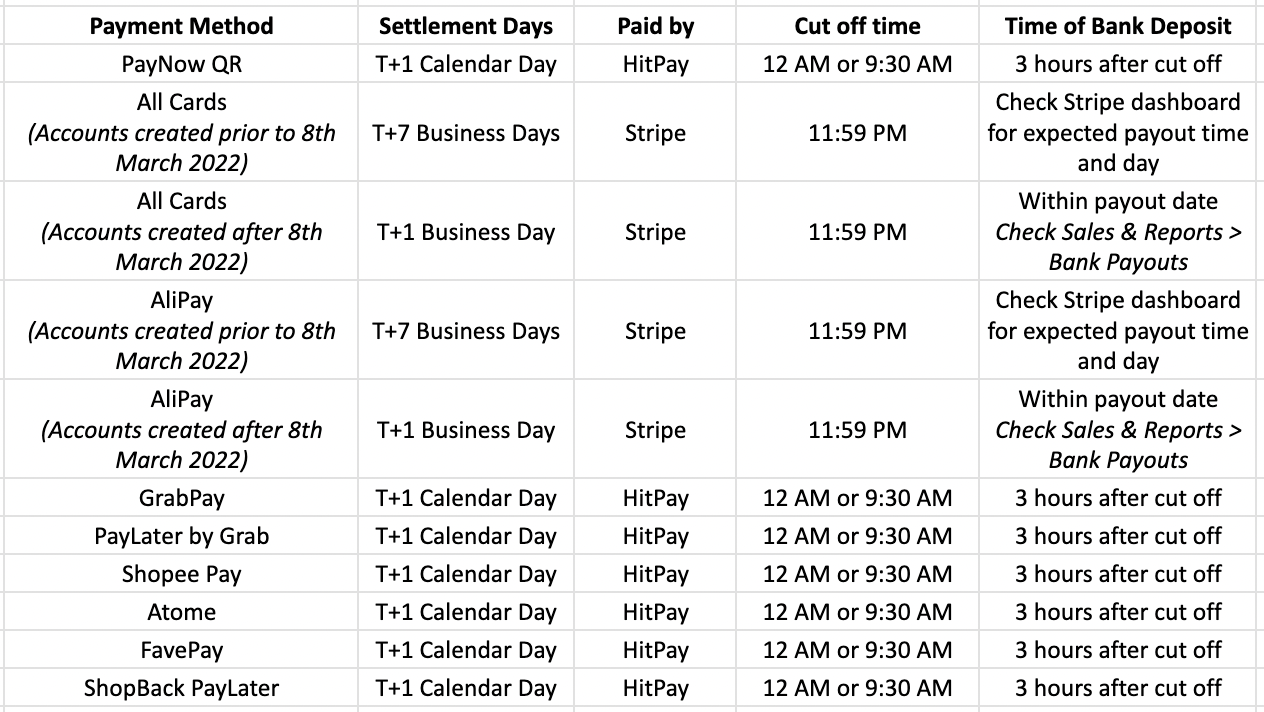
Task: Click the FavePay cell
Action: (x=181, y=650)
